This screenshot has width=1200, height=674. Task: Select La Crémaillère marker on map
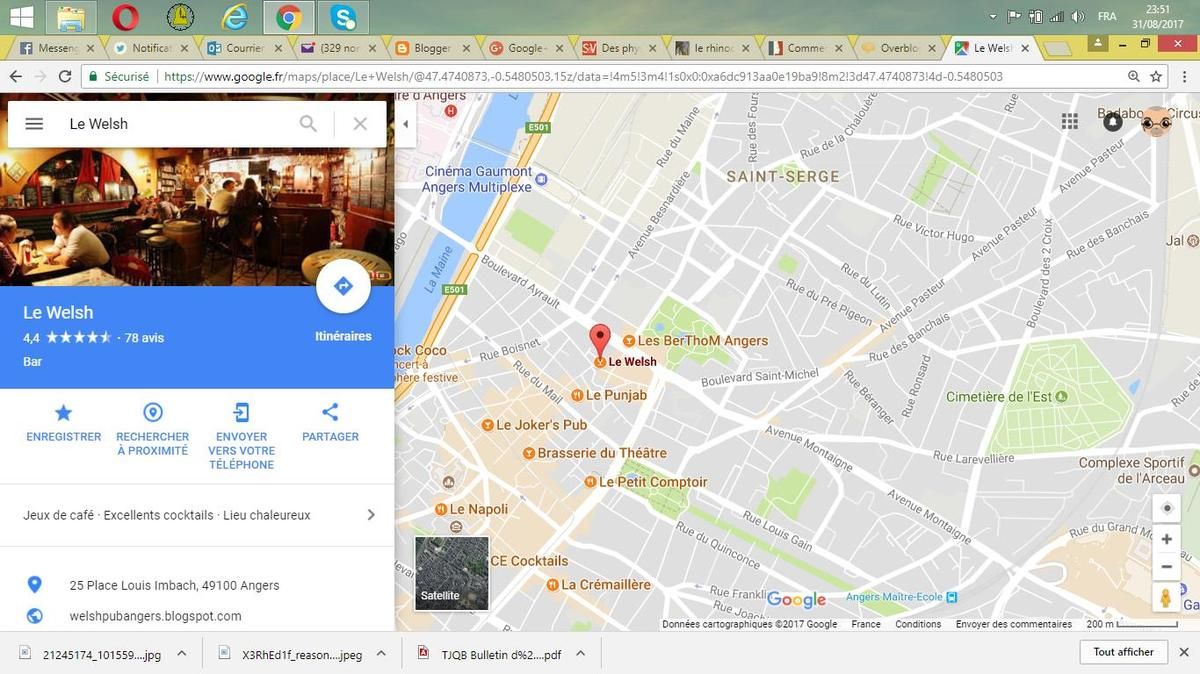pos(598,585)
